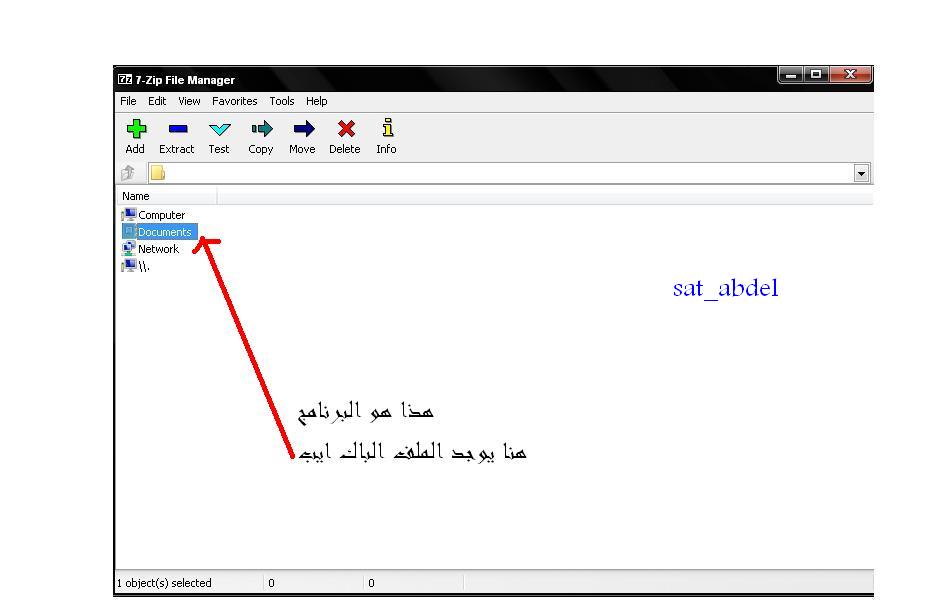
Task: Select the Computer entry
Action: pos(154,215)
